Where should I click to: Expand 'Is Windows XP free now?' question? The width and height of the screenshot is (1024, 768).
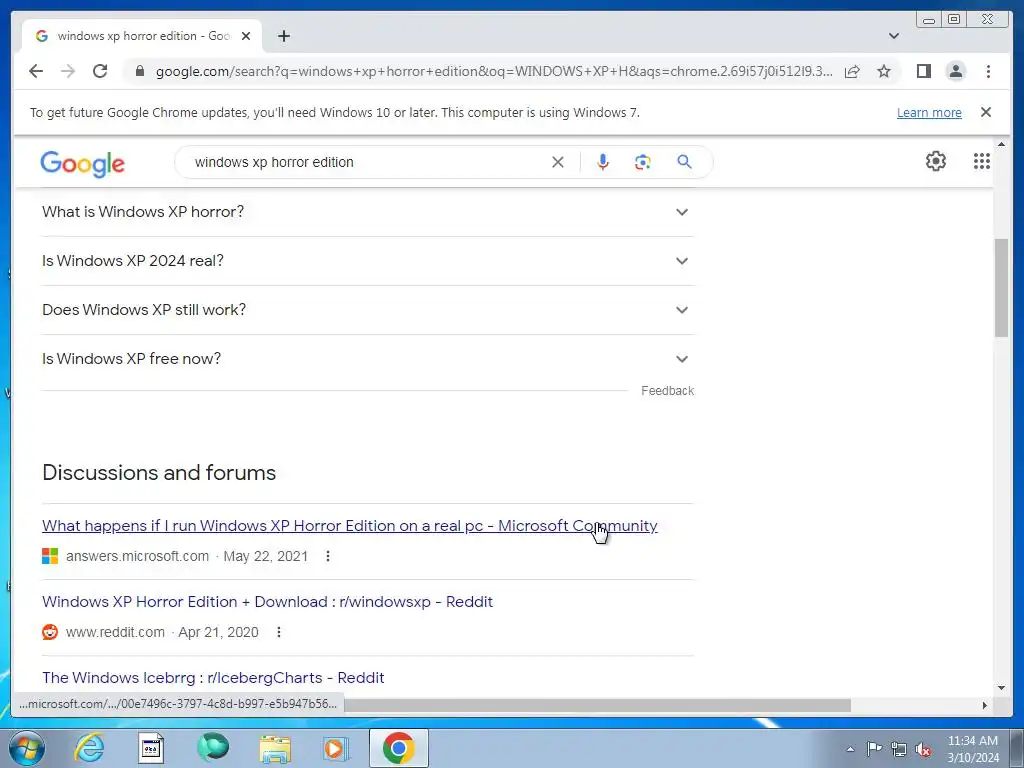tap(368, 359)
